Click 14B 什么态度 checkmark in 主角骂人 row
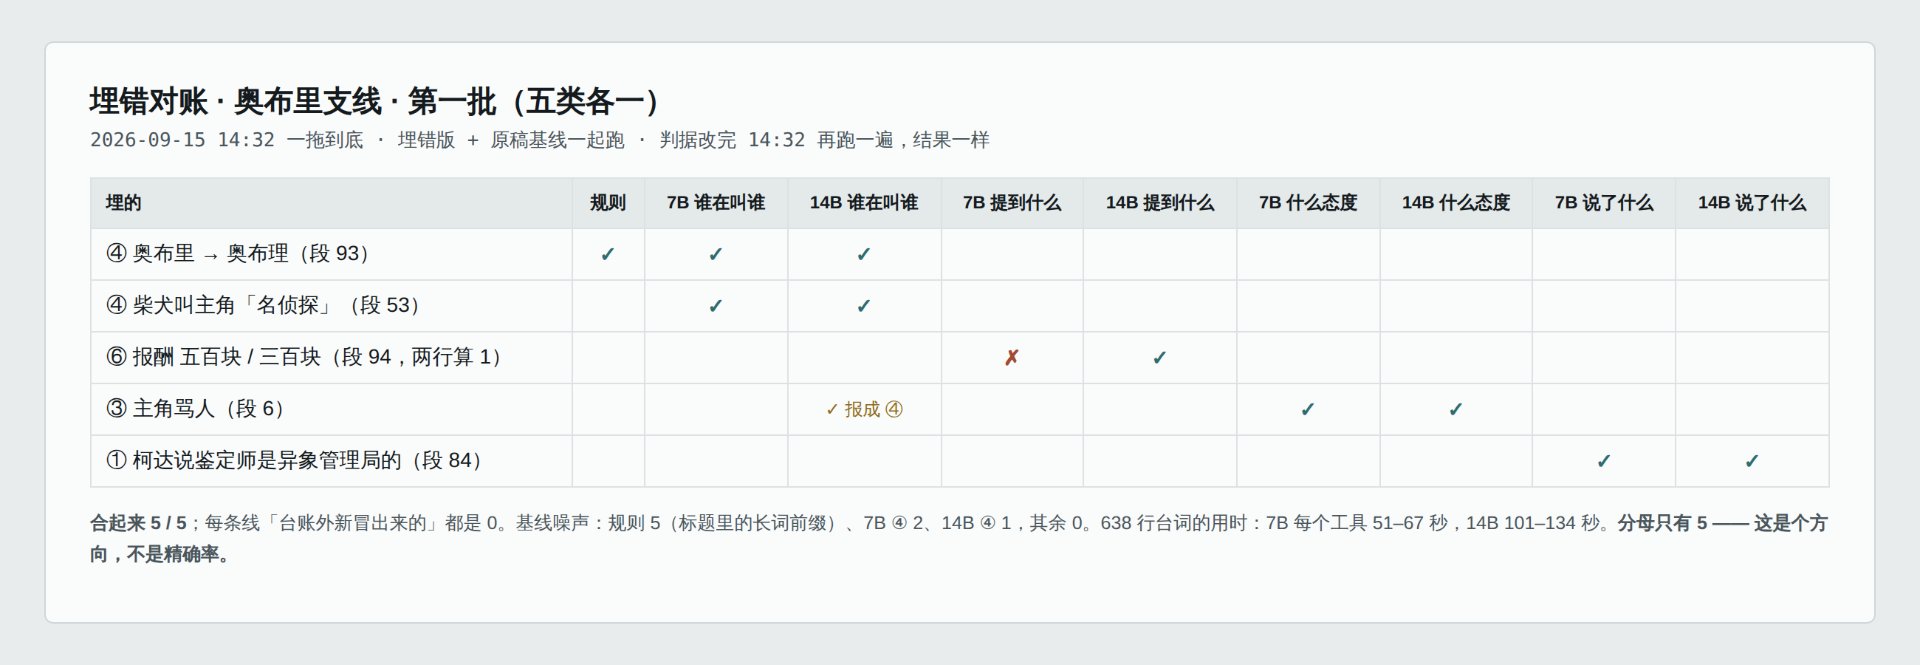The image size is (1920, 665). [x=1456, y=410]
